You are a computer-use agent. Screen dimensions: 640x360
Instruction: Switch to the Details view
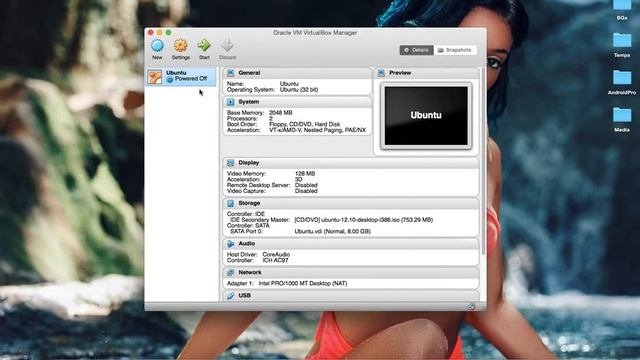[x=416, y=50]
